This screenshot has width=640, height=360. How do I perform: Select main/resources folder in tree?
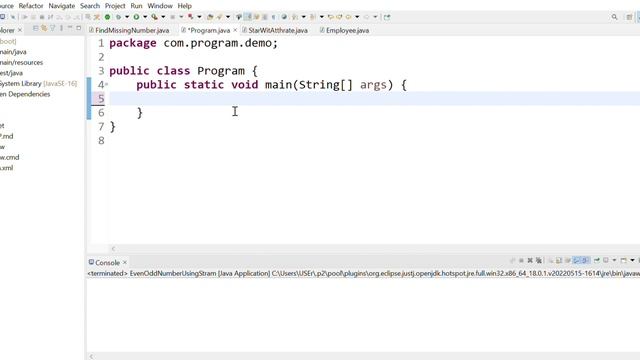[21, 62]
